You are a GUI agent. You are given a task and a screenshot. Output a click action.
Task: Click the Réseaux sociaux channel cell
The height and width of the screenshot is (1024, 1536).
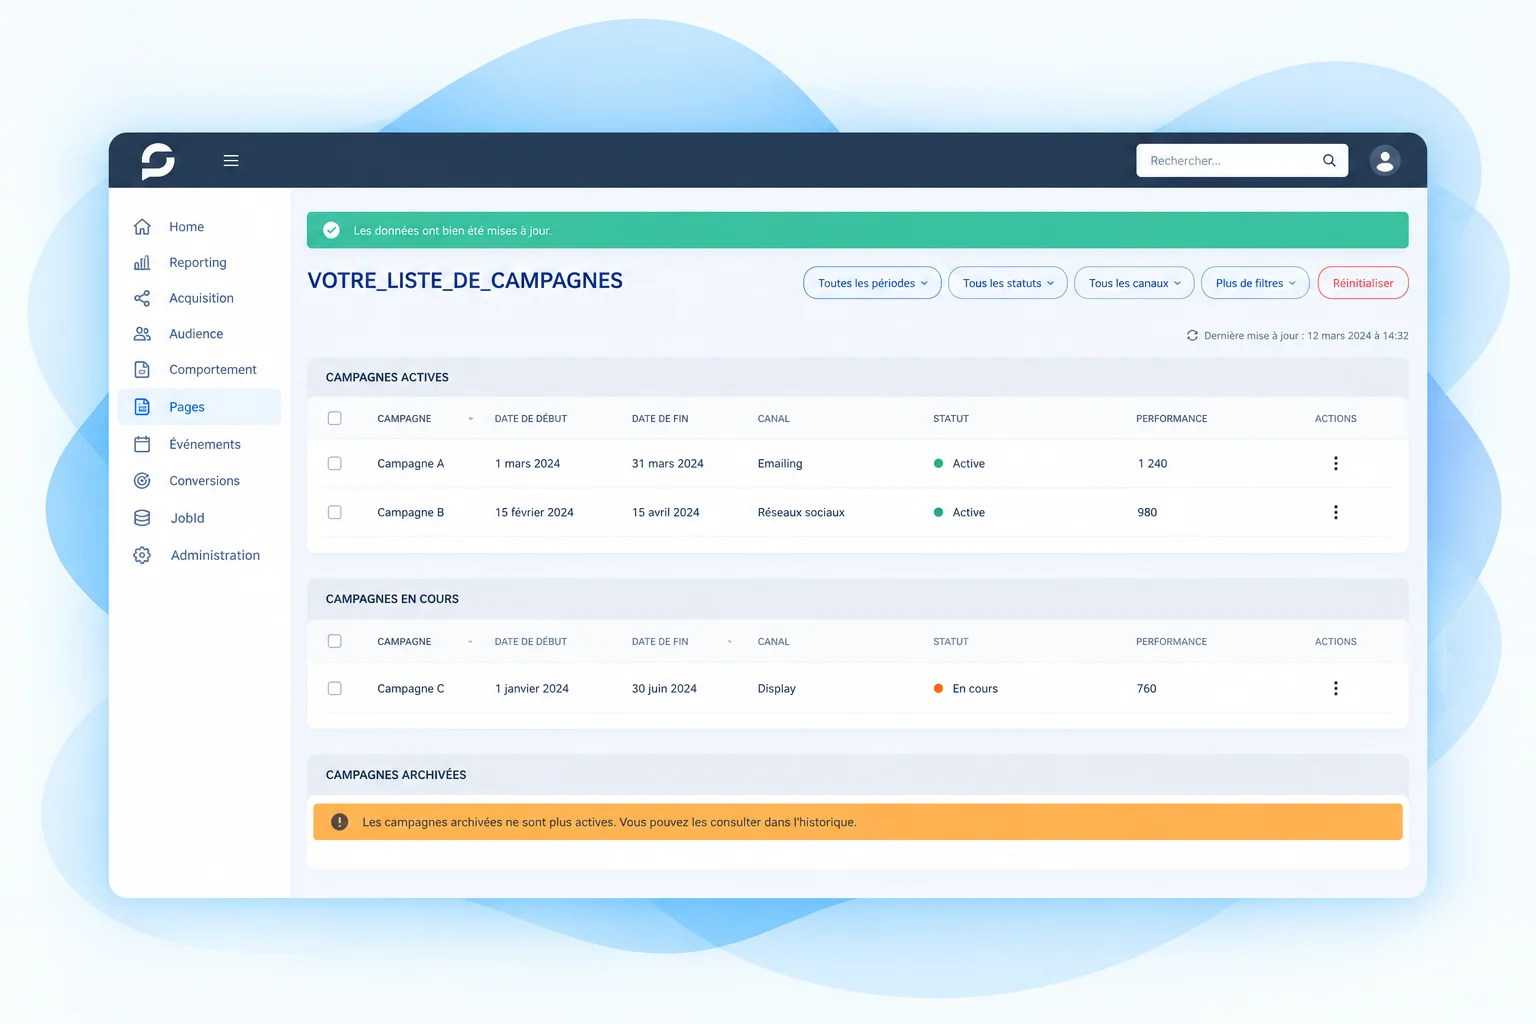pyautogui.click(x=801, y=512)
